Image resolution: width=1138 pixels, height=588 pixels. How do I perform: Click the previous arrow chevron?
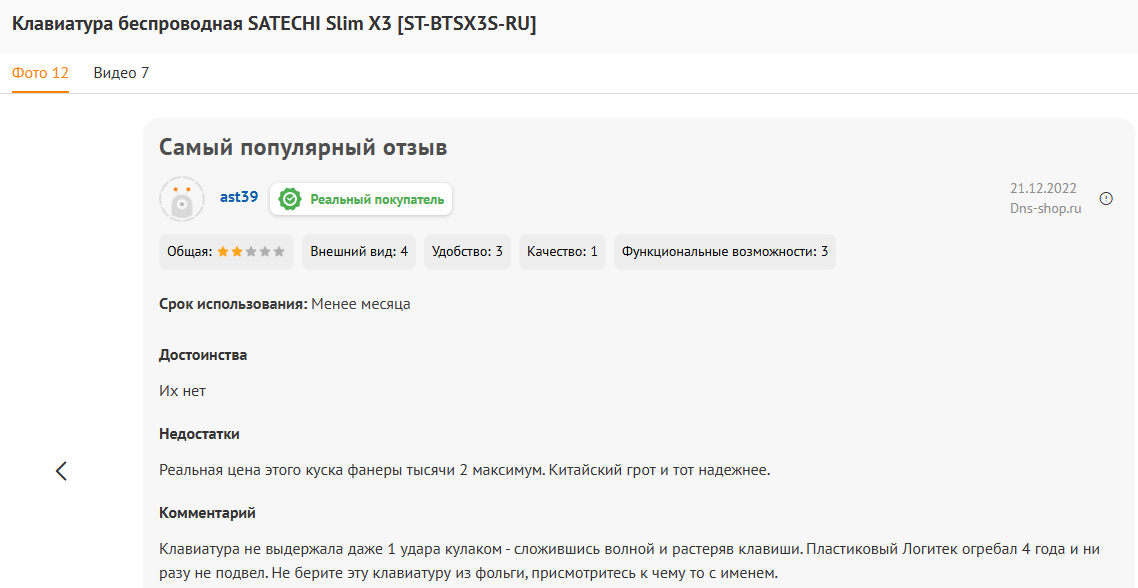(61, 470)
